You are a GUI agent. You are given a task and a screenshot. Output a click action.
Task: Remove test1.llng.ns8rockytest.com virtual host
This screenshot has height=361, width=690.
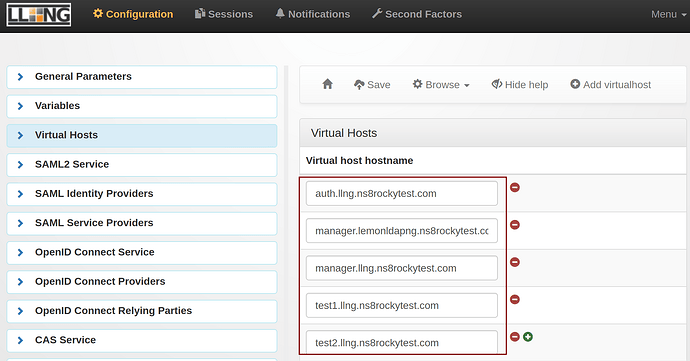pyautogui.click(x=515, y=300)
